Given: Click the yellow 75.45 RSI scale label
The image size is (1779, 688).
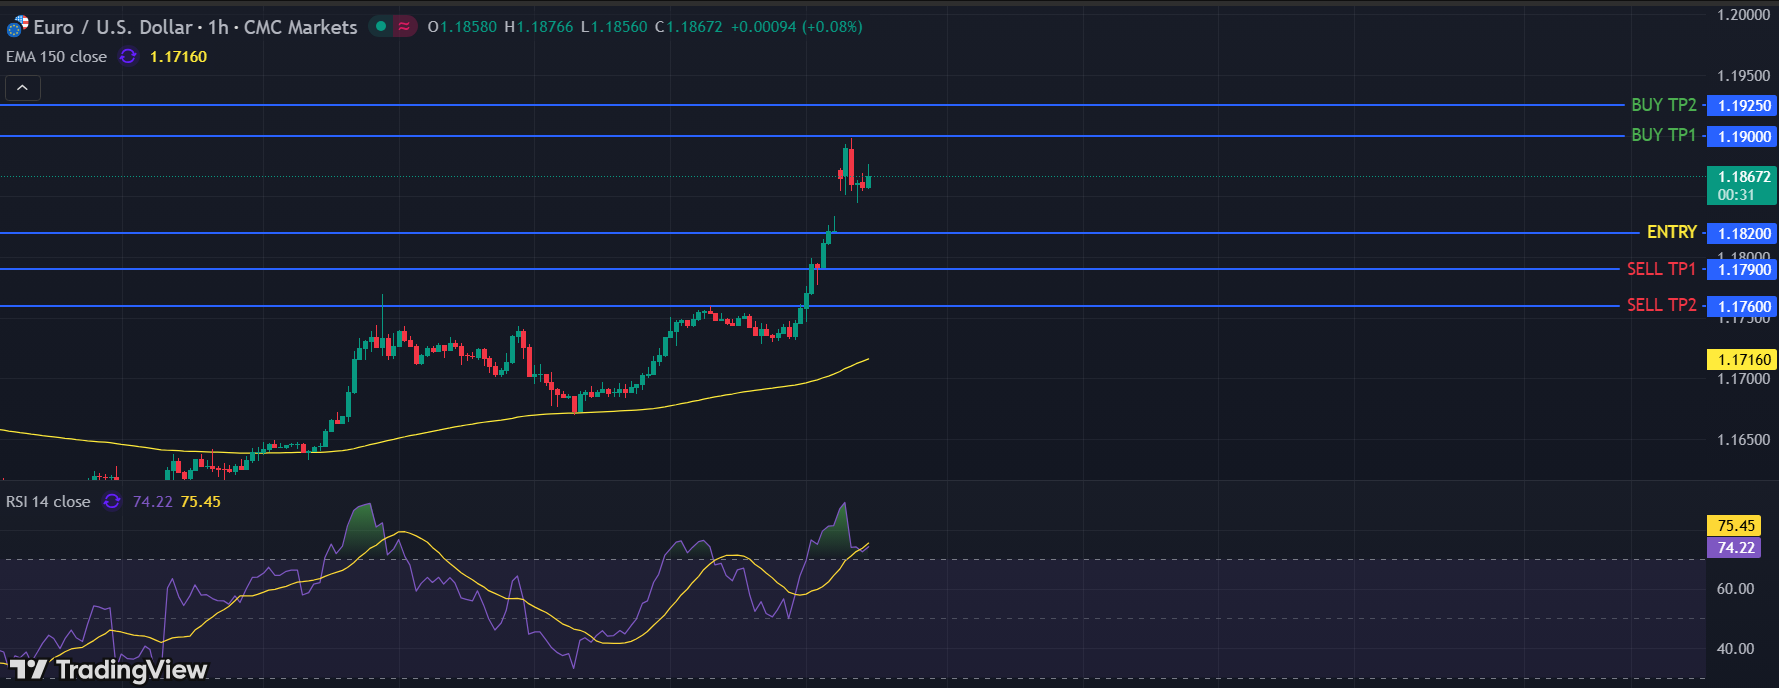Looking at the screenshot, I should point(1735,526).
